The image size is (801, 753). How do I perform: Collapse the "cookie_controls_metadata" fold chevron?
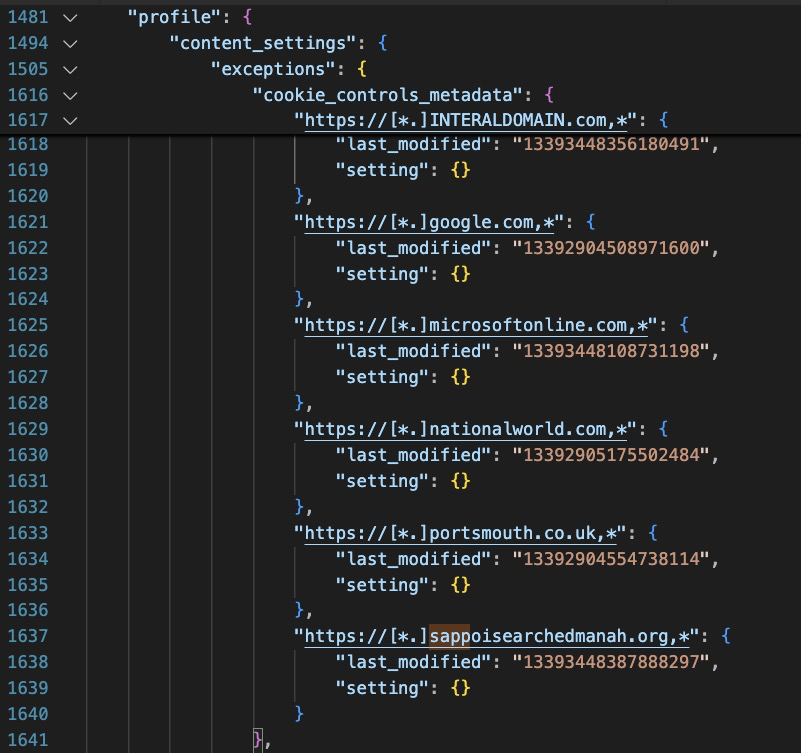70,96
